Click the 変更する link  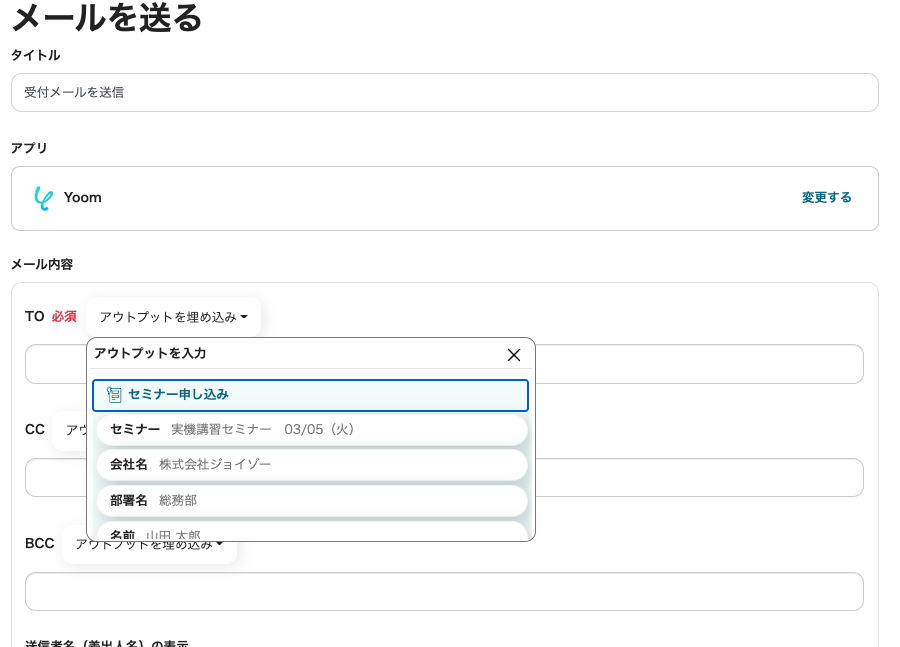click(x=827, y=197)
